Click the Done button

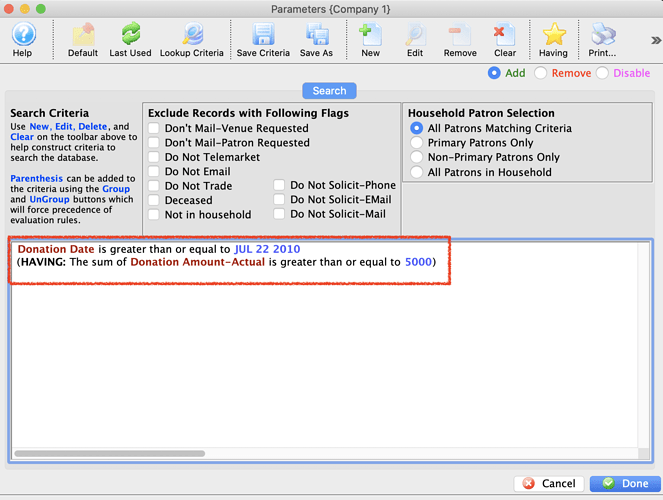[x=625, y=484]
